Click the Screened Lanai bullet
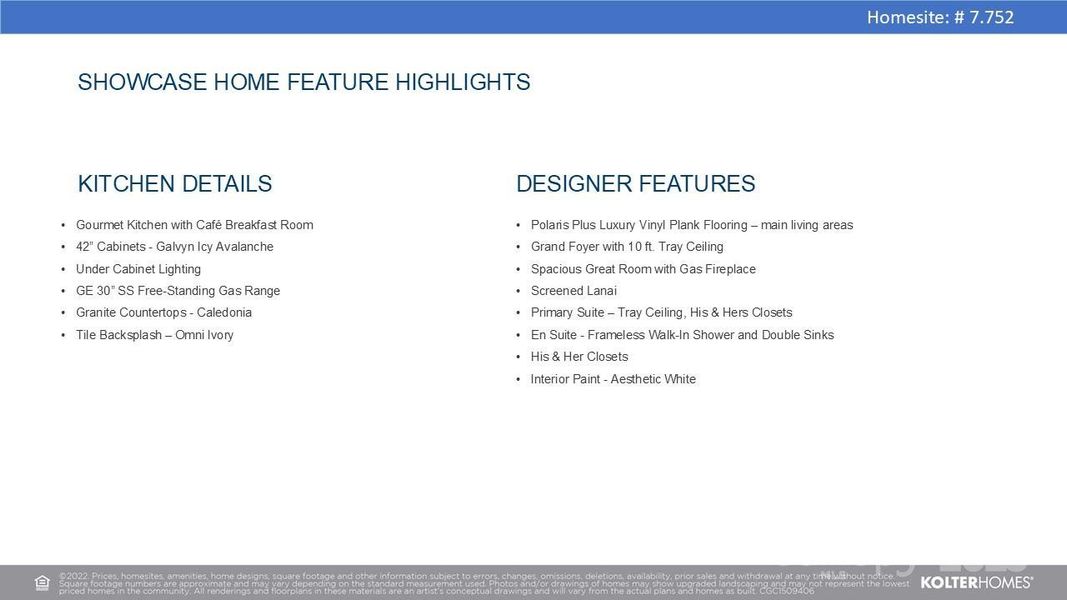Viewport: 1067px width, 600px height. point(573,291)
